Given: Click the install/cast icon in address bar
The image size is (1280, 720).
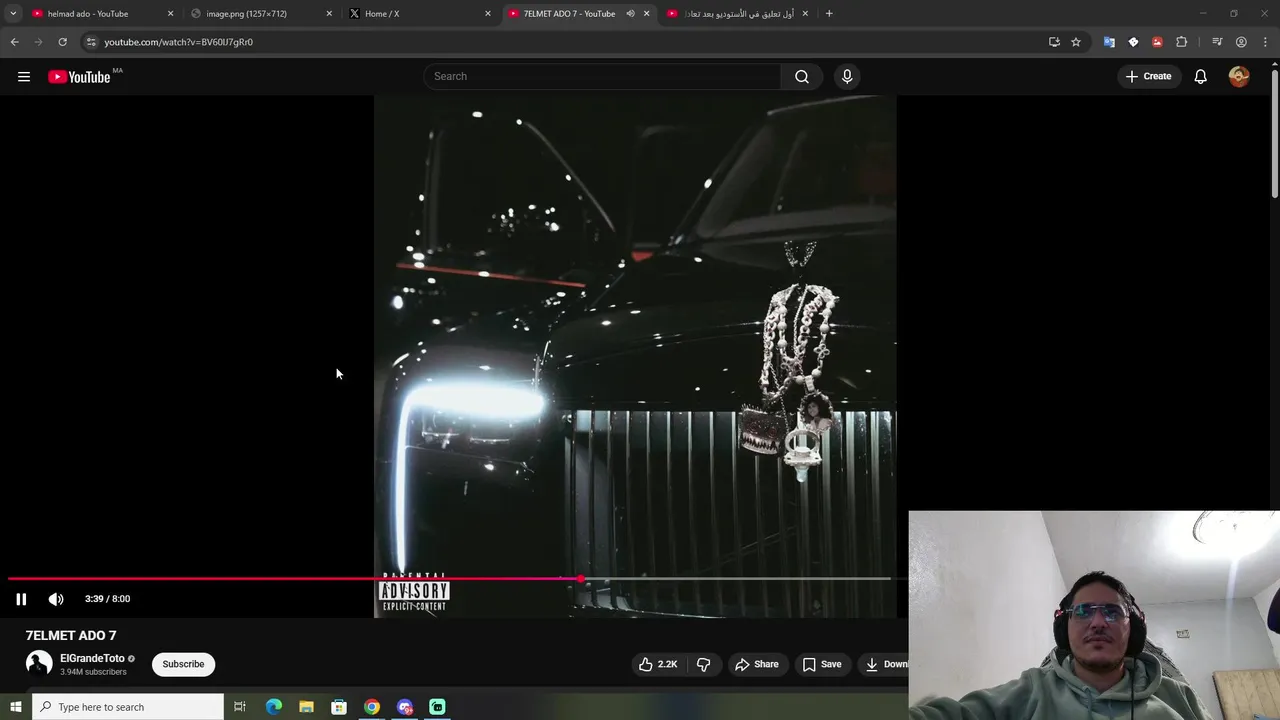Looking at the screenshot, I should pos(1054,42).
